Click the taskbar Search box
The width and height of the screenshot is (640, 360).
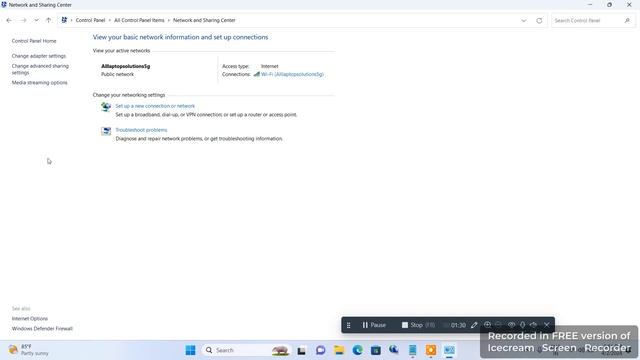[246, 350]
